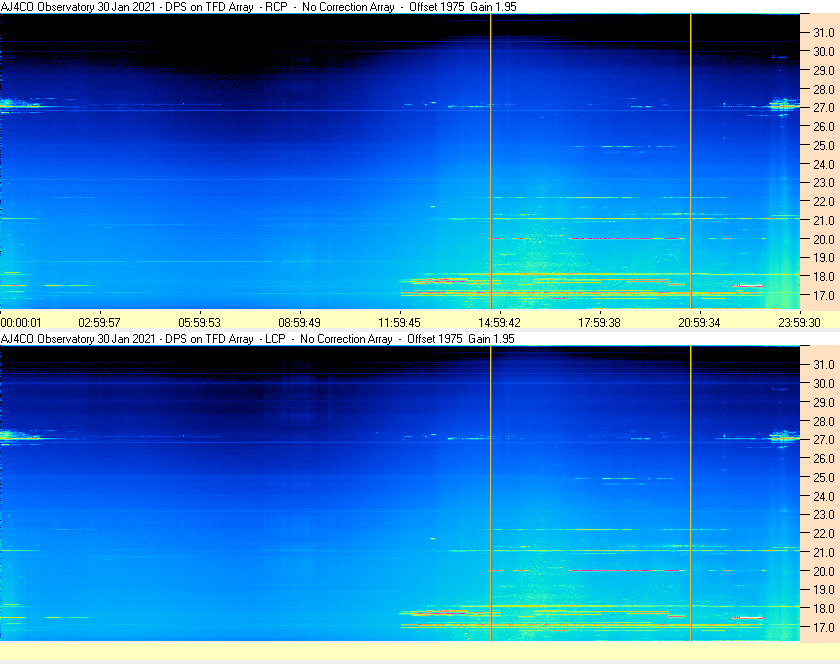
Task: Click the 29.0 frequency label on RCP axis
Action: pos(824,70)
